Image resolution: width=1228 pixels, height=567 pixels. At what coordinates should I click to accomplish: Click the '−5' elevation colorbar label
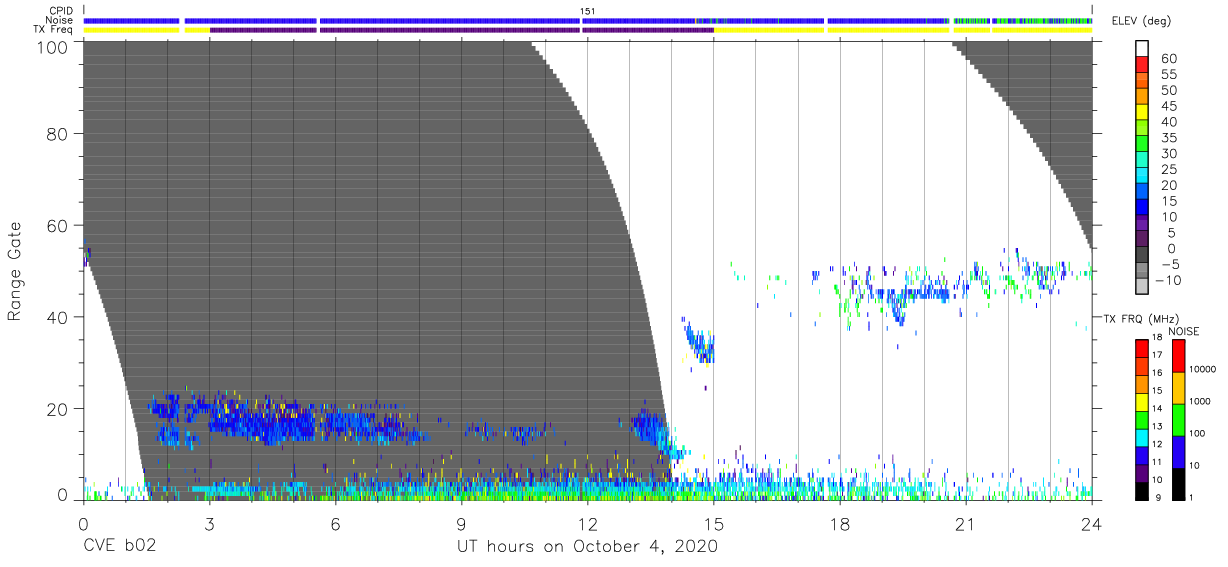coord(1169,264)
